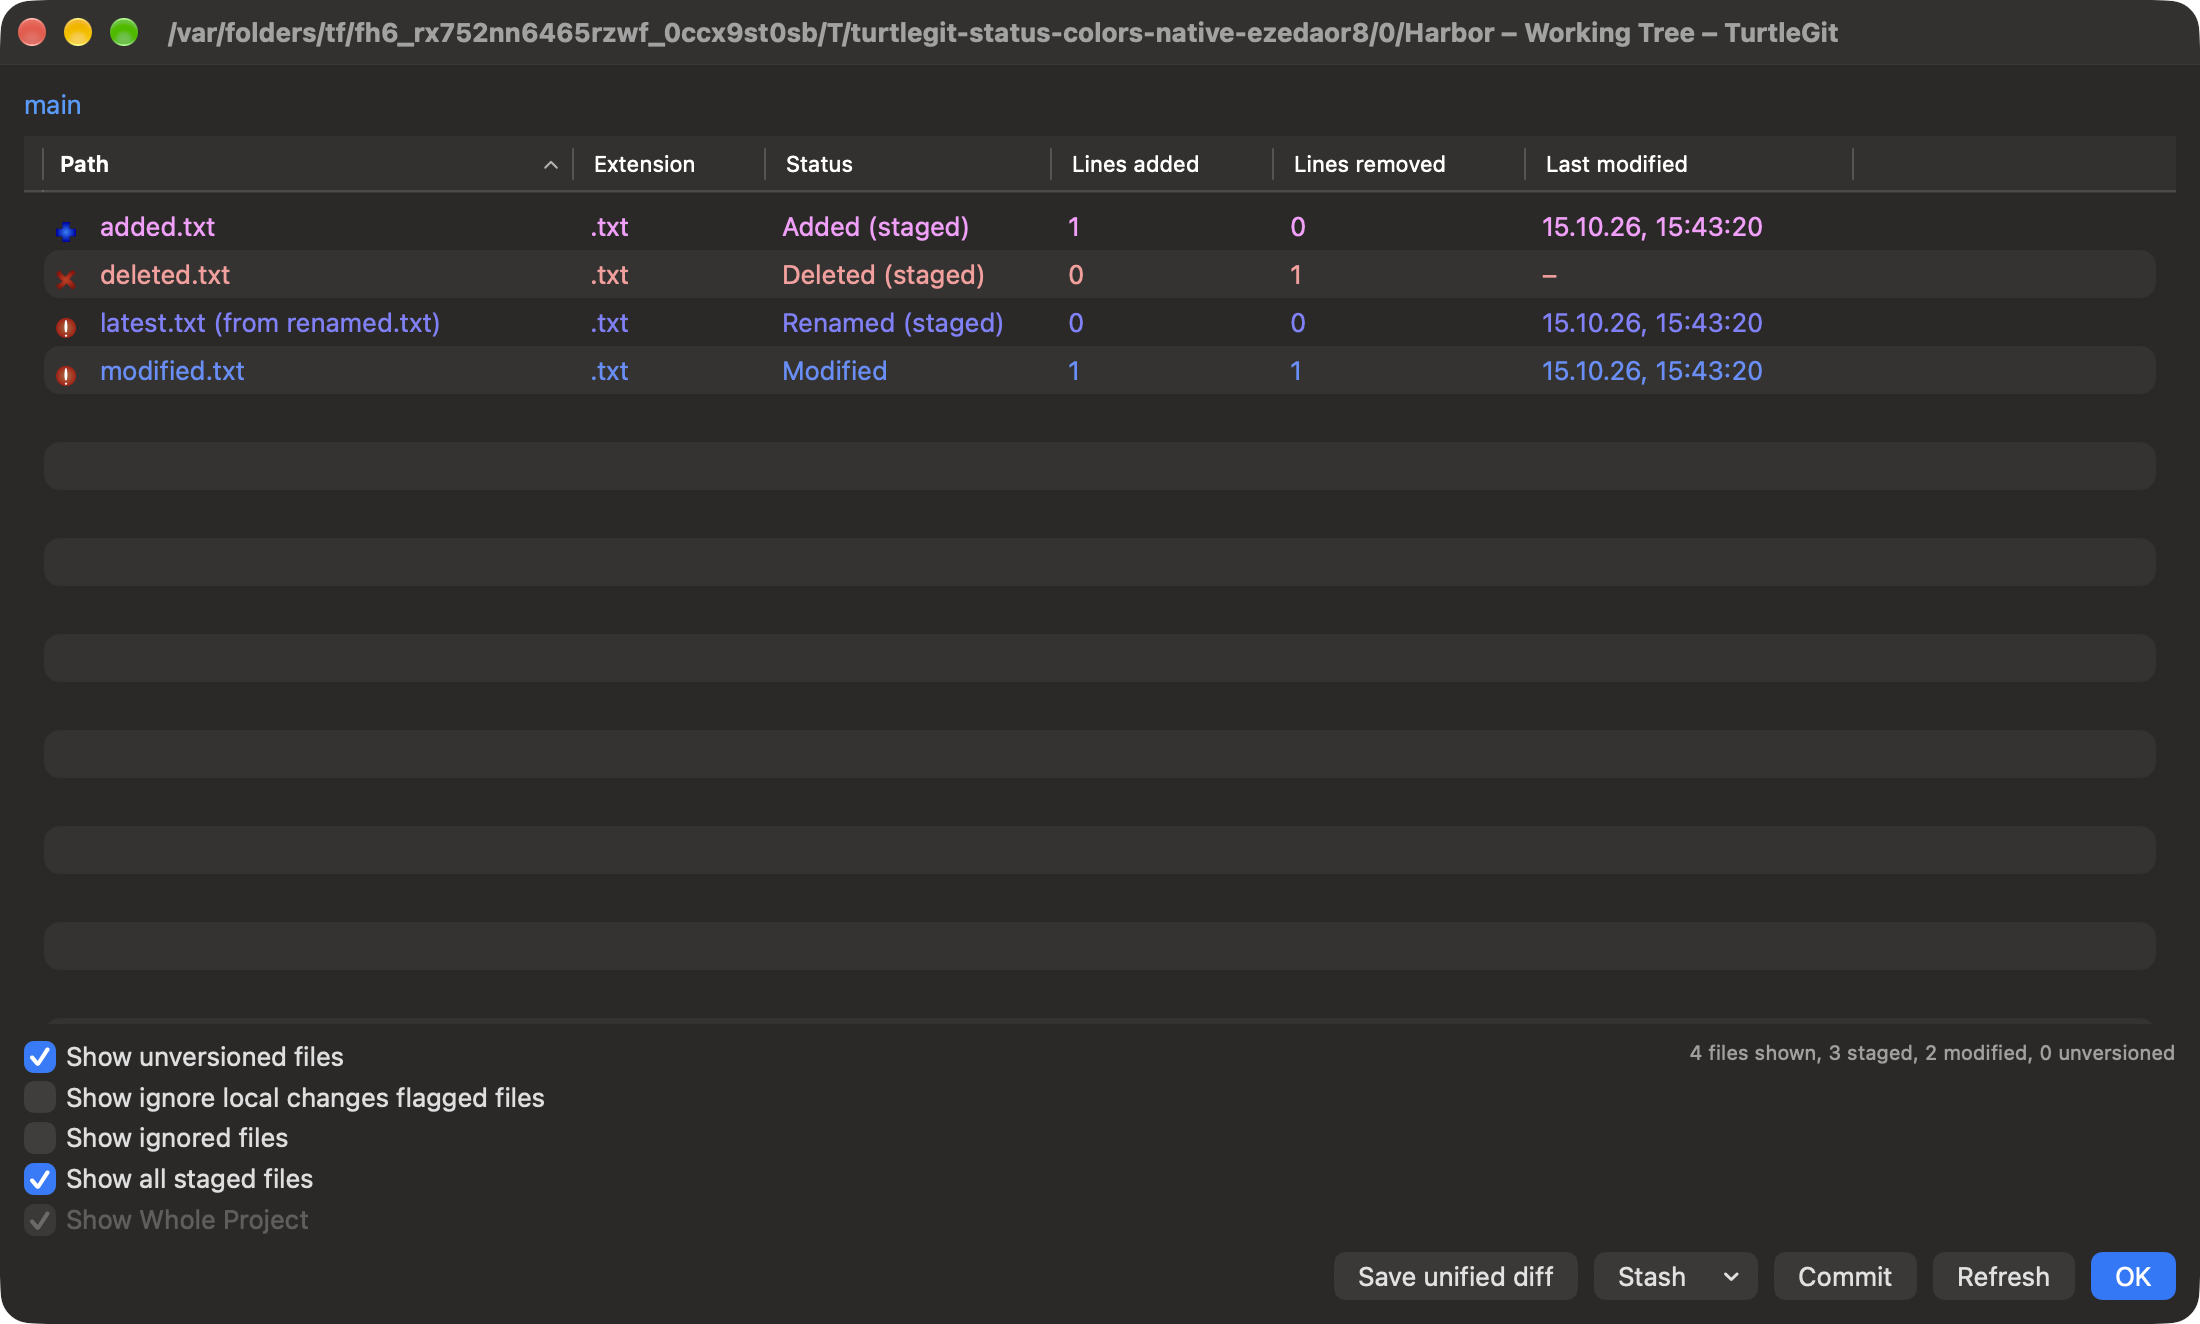This screenshot has width=2200, height=1324.
Task: Click the warning icon beside latest.txt
Action: coord(66,327)
